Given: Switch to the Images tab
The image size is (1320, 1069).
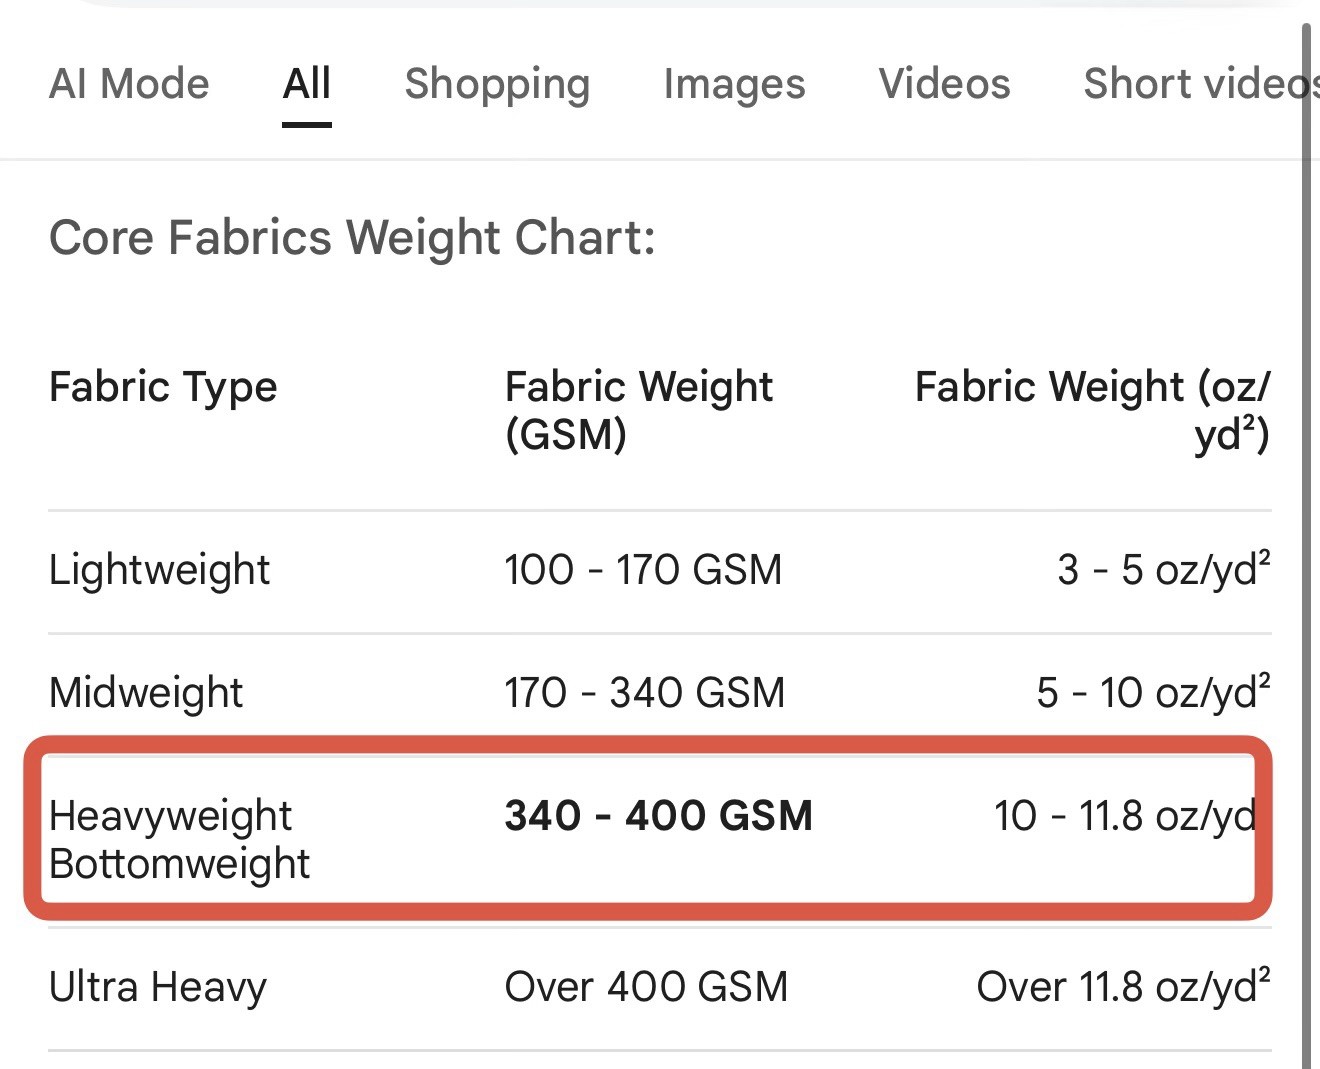Looking at the screenshot, I should tap(734, 84).
